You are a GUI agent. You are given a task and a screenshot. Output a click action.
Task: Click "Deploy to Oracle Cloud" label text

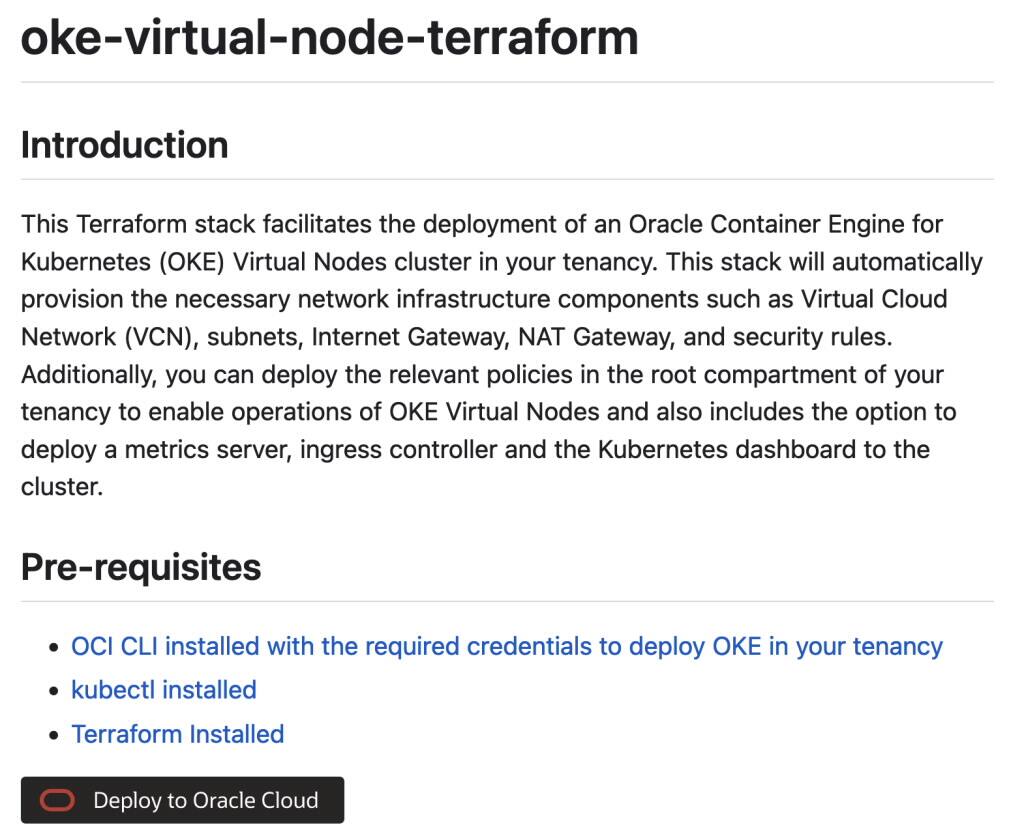click(204, 800)
